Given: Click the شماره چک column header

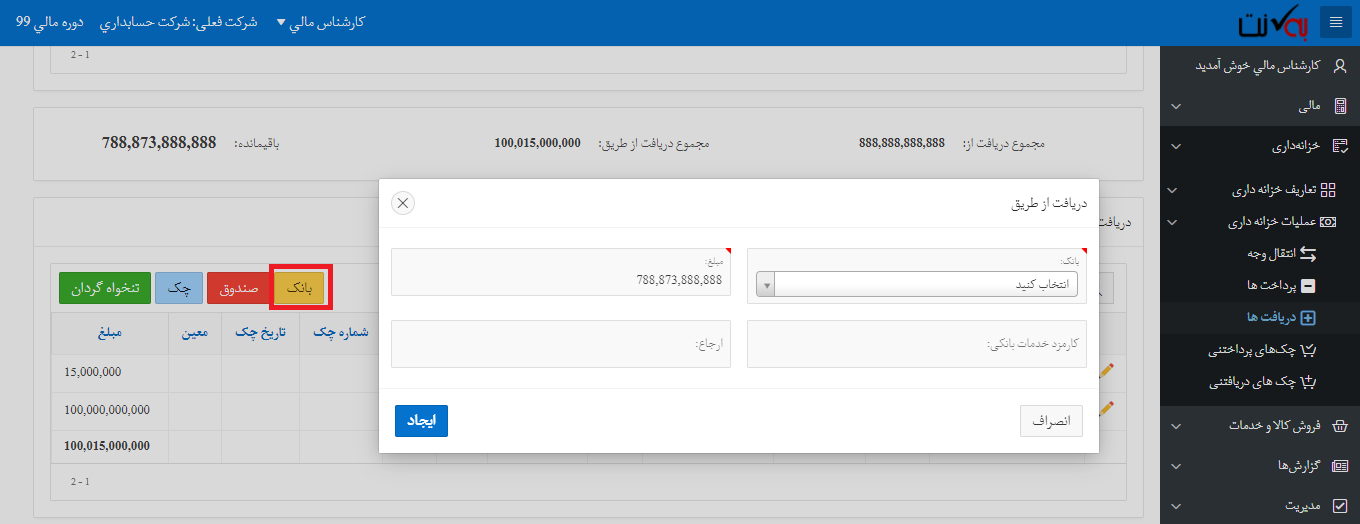Looking at the screenshot, I should point(340,333).
